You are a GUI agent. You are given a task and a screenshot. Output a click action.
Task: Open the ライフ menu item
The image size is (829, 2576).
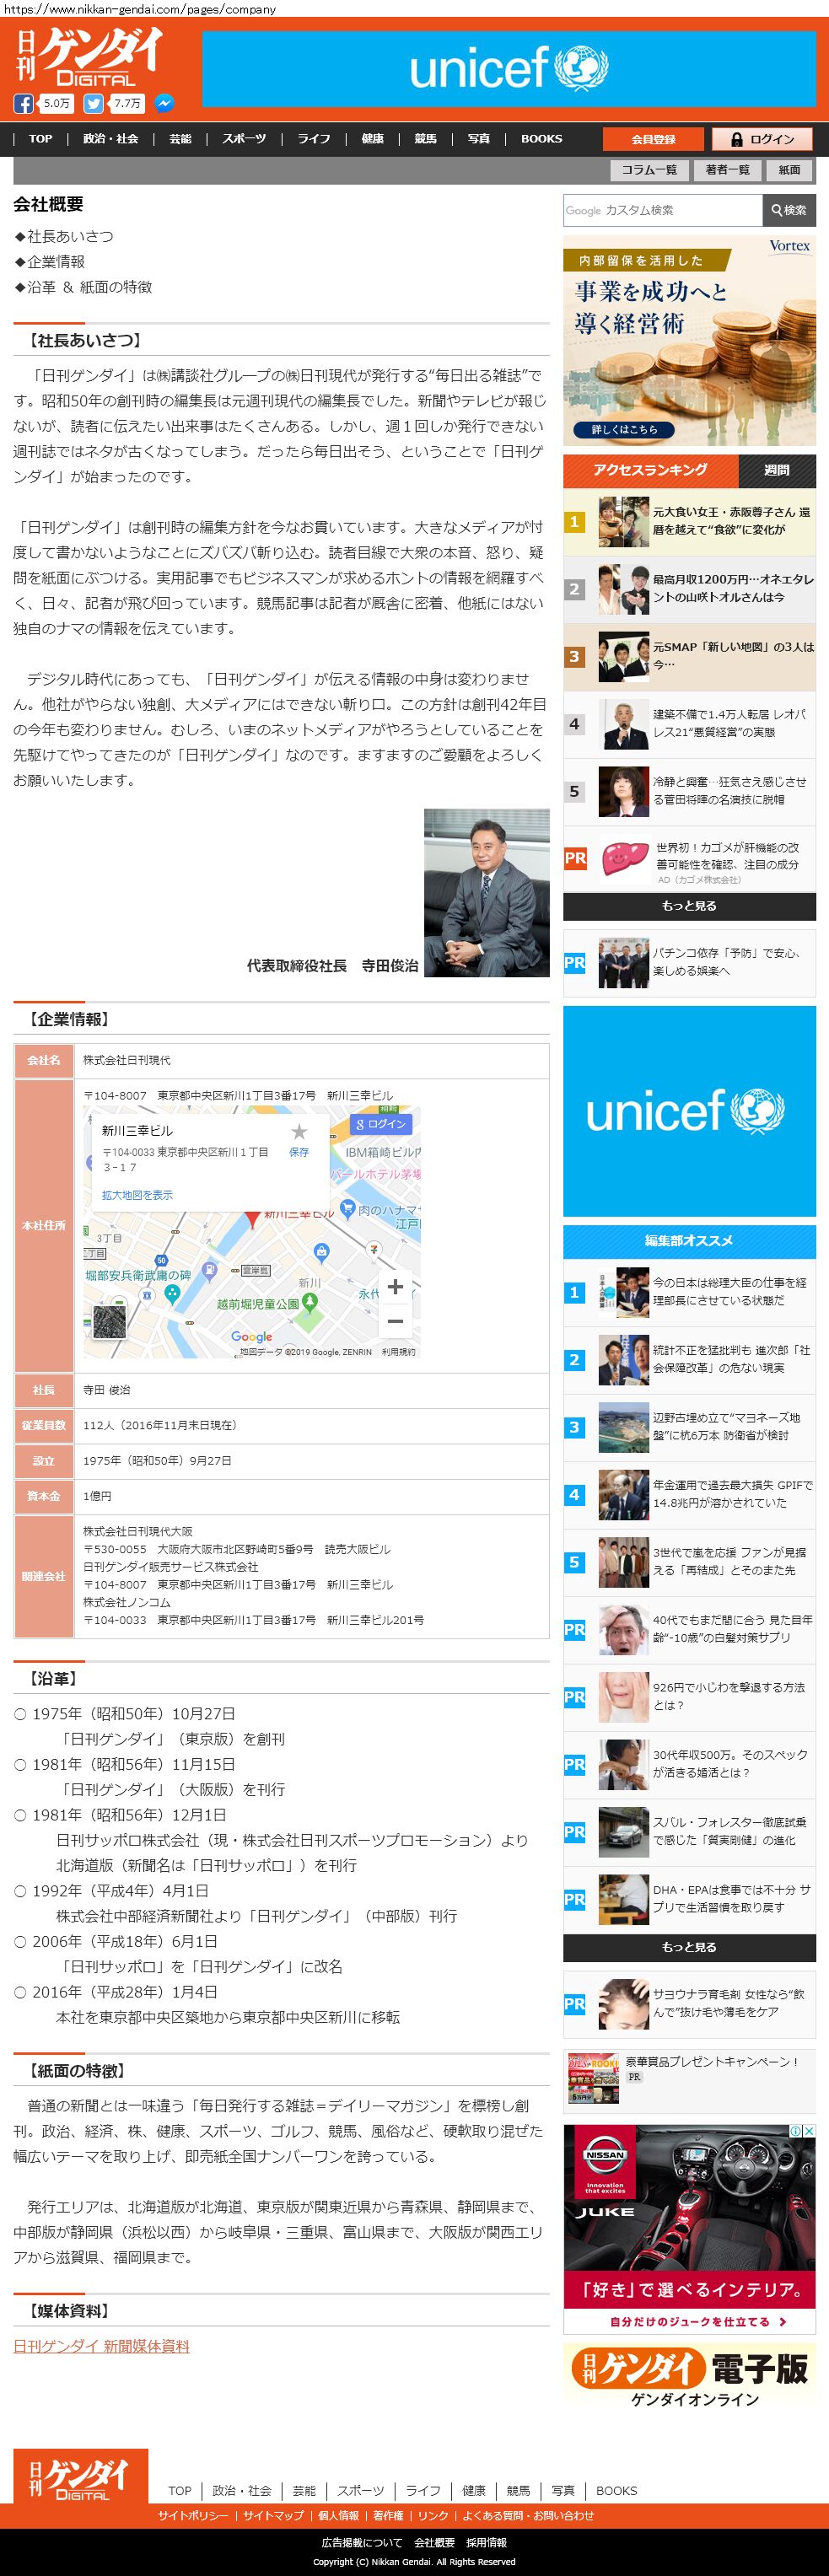(314, 139)
